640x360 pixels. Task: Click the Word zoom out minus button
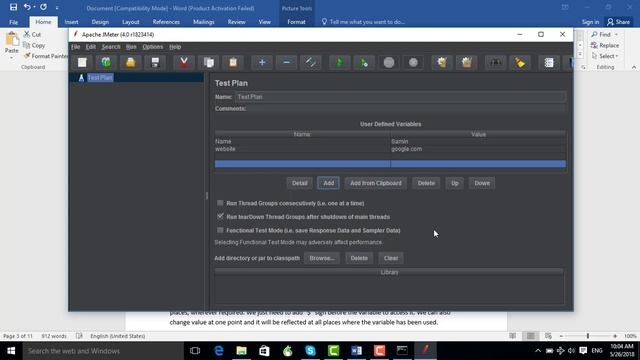[x=561, y=336]
